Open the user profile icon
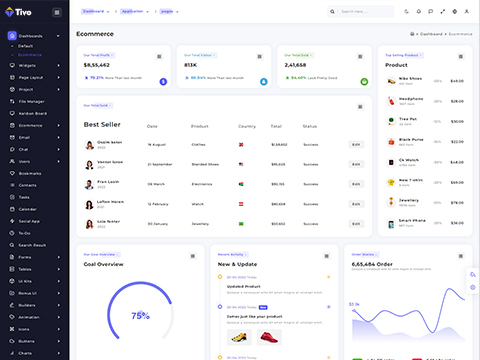 [467, 12]
